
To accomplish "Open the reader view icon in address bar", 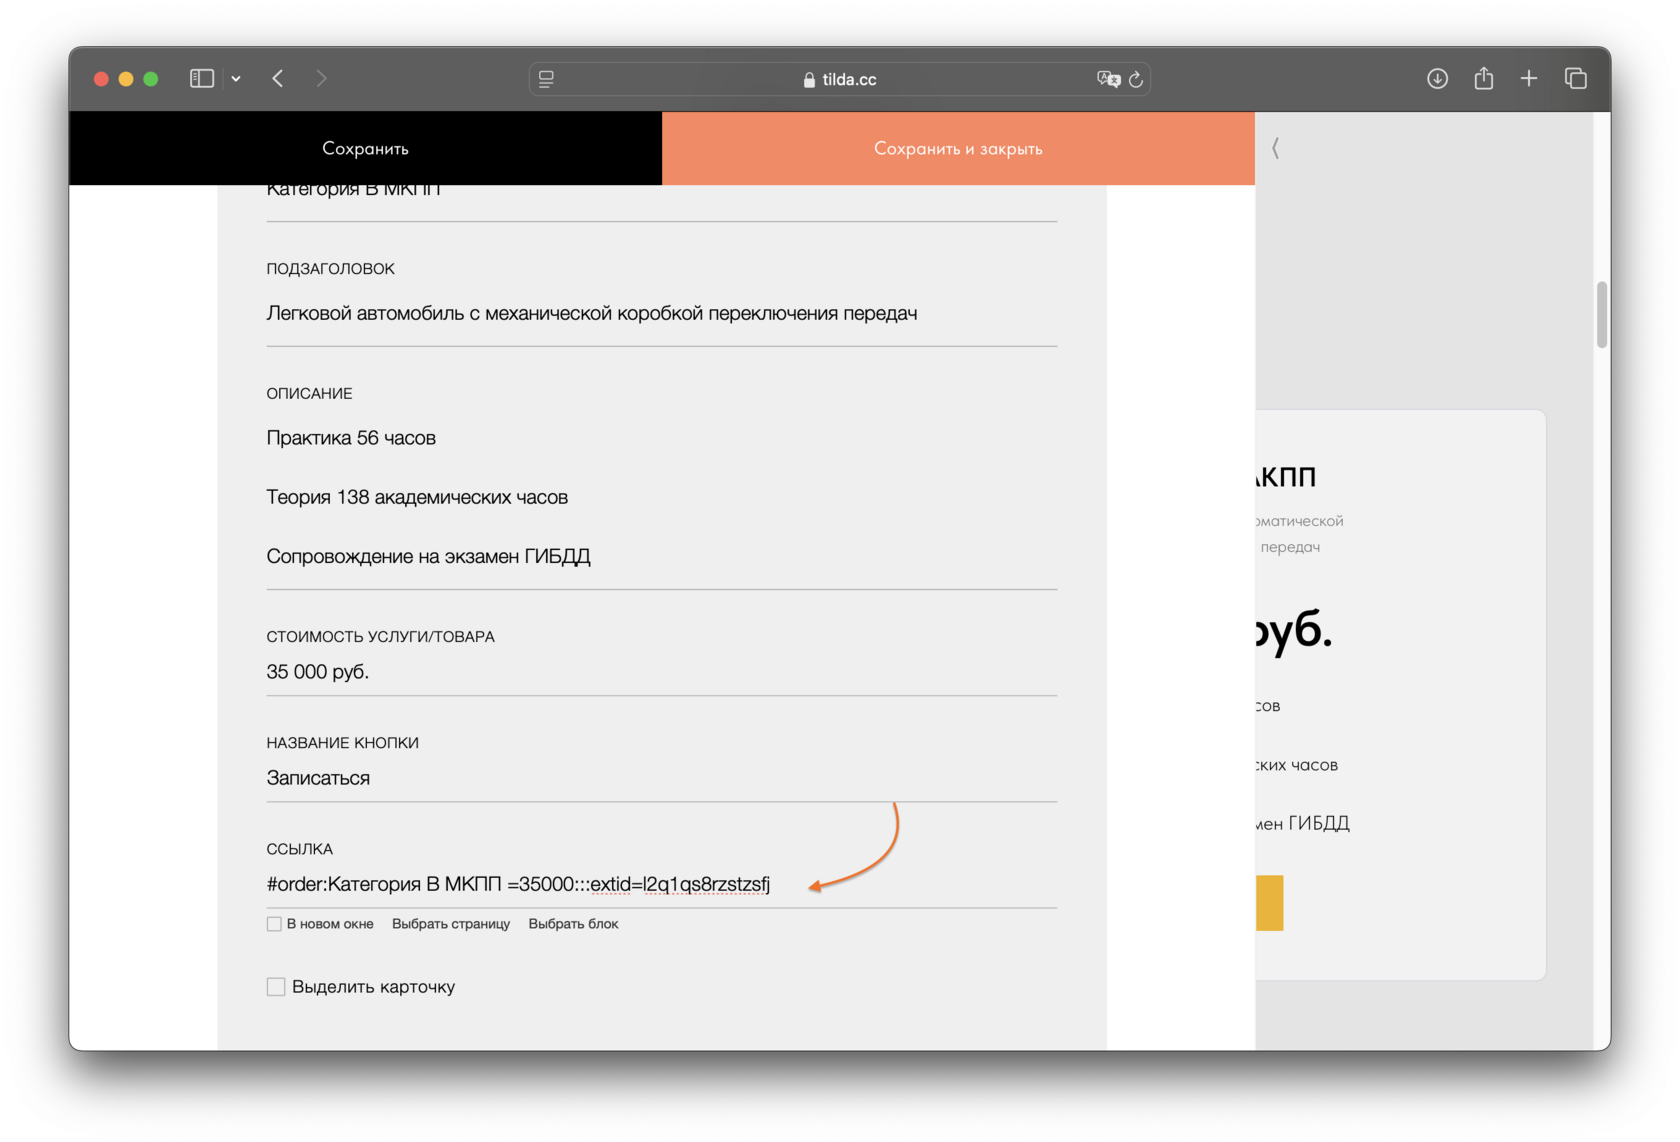I will pos(546,79).
